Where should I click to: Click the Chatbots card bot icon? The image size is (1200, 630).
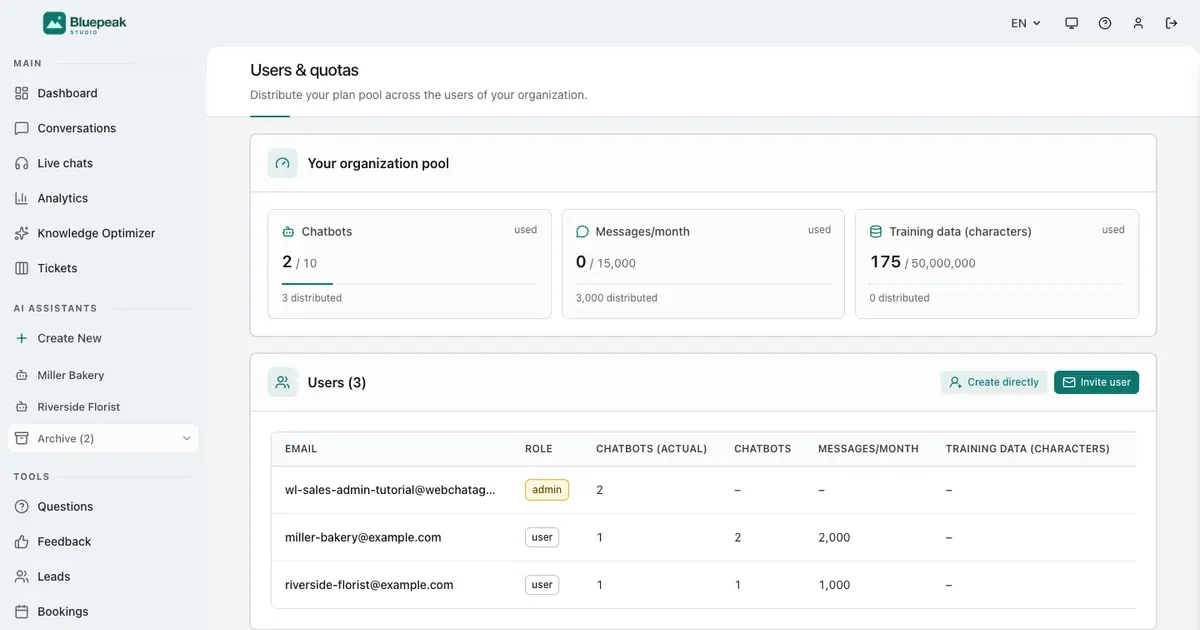pos(288,231)
